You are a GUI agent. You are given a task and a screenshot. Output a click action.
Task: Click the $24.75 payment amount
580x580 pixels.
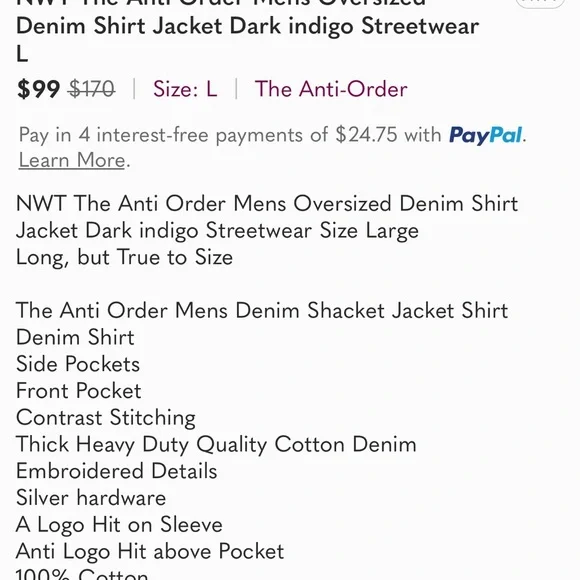[366, 134]
